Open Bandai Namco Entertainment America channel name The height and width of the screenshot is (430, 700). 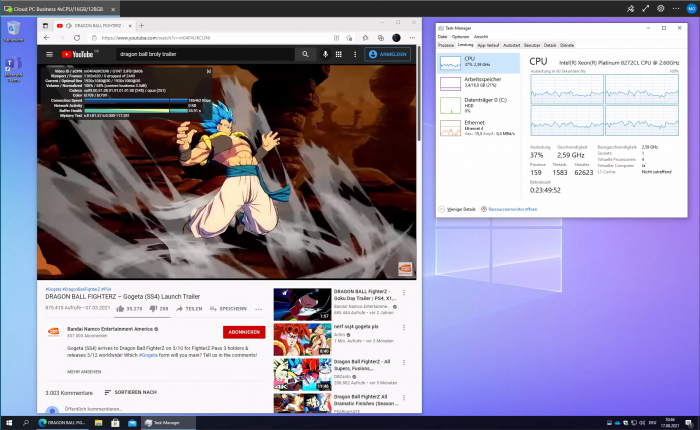110,329
